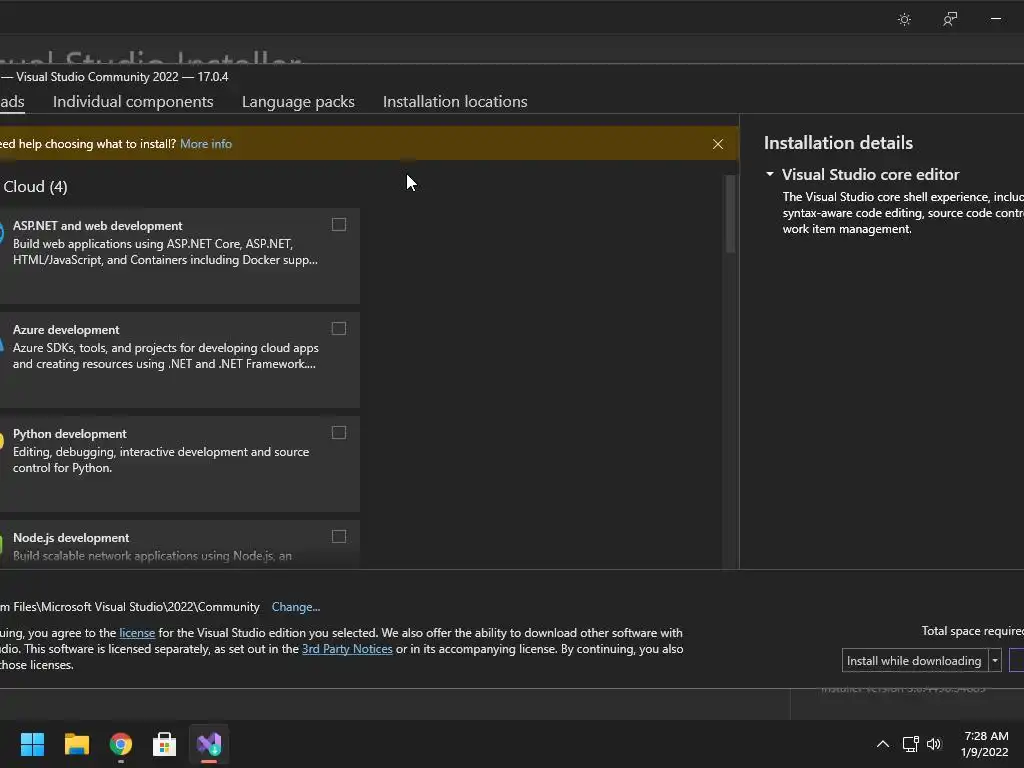
Task: Select Visual Studio Installer taskbar icon
Action: (209, 744)
